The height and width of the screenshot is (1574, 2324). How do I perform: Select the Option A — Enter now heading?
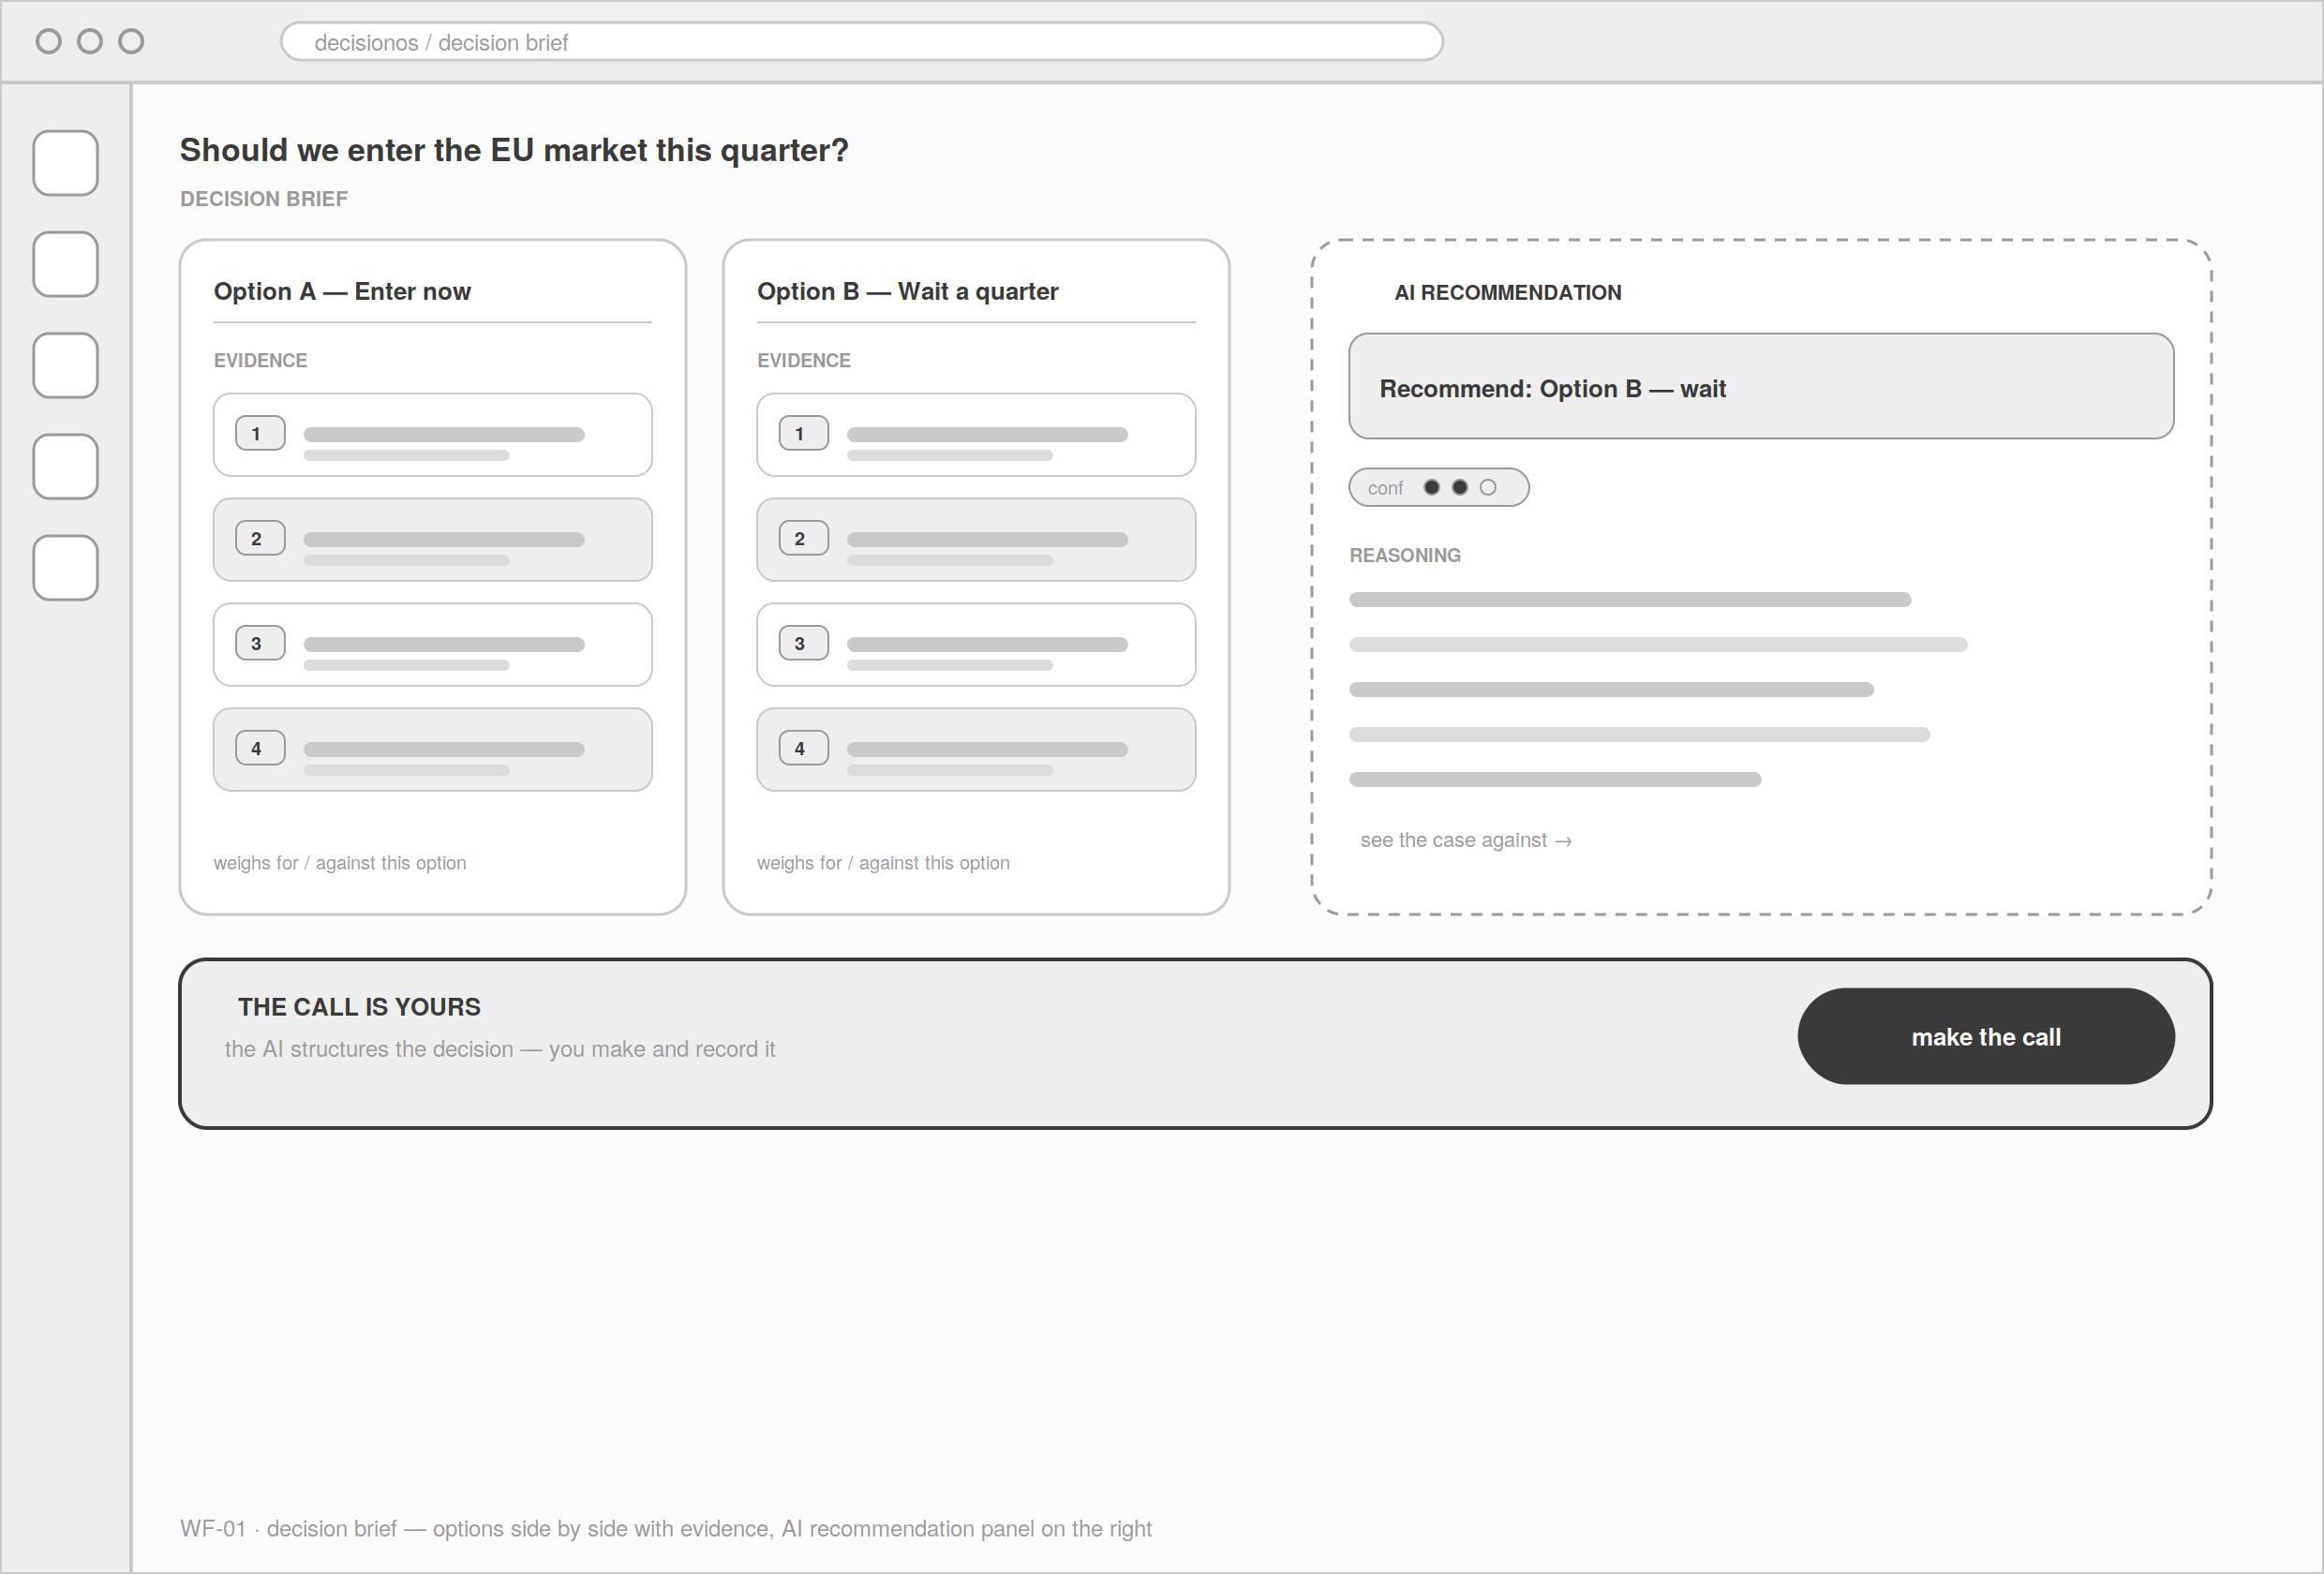pyautogui.click(x=342, y=291)
